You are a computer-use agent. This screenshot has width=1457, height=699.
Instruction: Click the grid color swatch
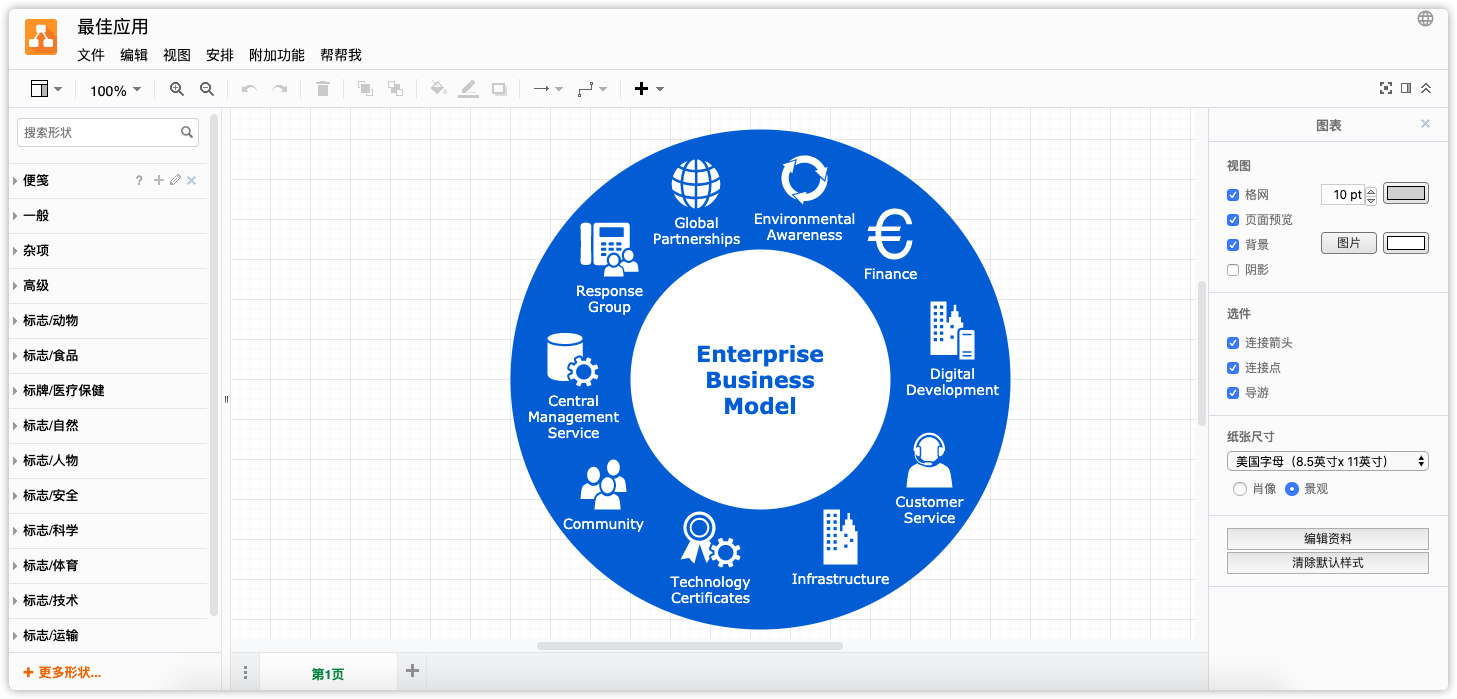tap(1406, 194)
